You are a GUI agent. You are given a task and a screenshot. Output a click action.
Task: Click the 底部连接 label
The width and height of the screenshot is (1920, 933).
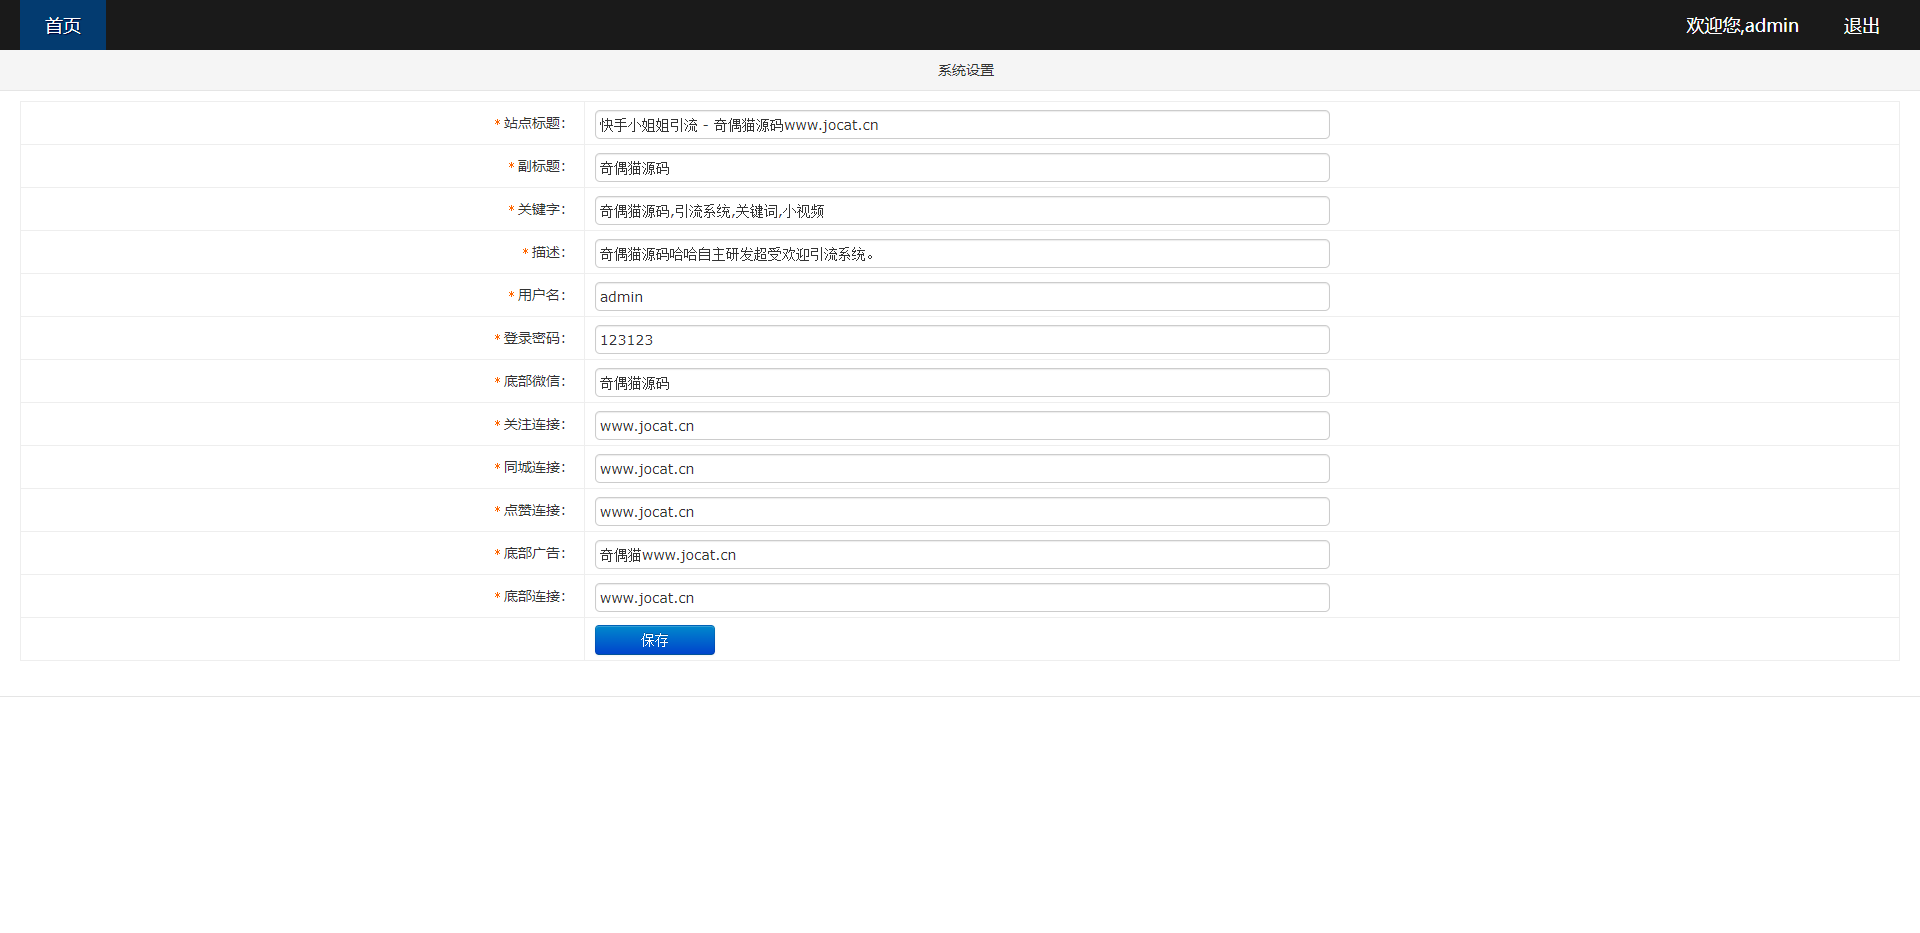click(534, 596)
